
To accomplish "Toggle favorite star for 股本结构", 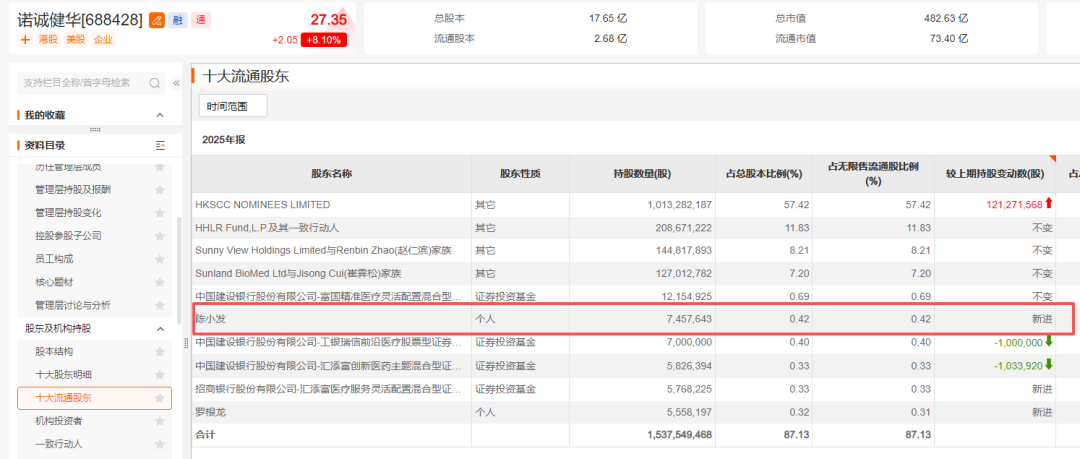I will 160,352.
